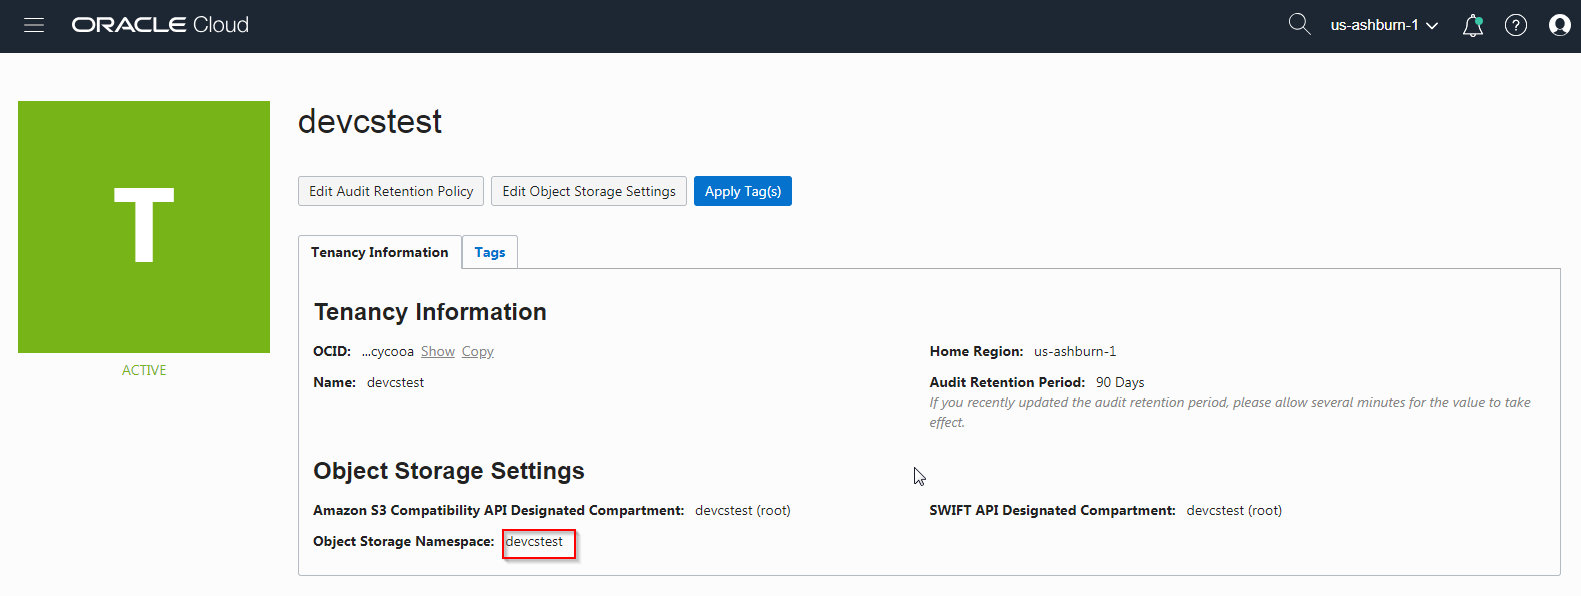Click Edit Audit Retention Policy button
The width and height of the screenshot is (1581, 596).
click(391, 191)
